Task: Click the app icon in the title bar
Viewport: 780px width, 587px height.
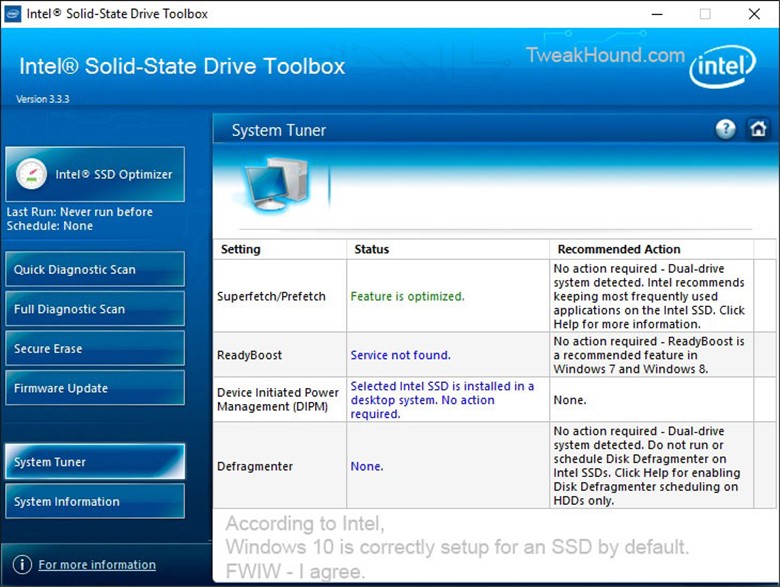Action: (x=12, y=13)
